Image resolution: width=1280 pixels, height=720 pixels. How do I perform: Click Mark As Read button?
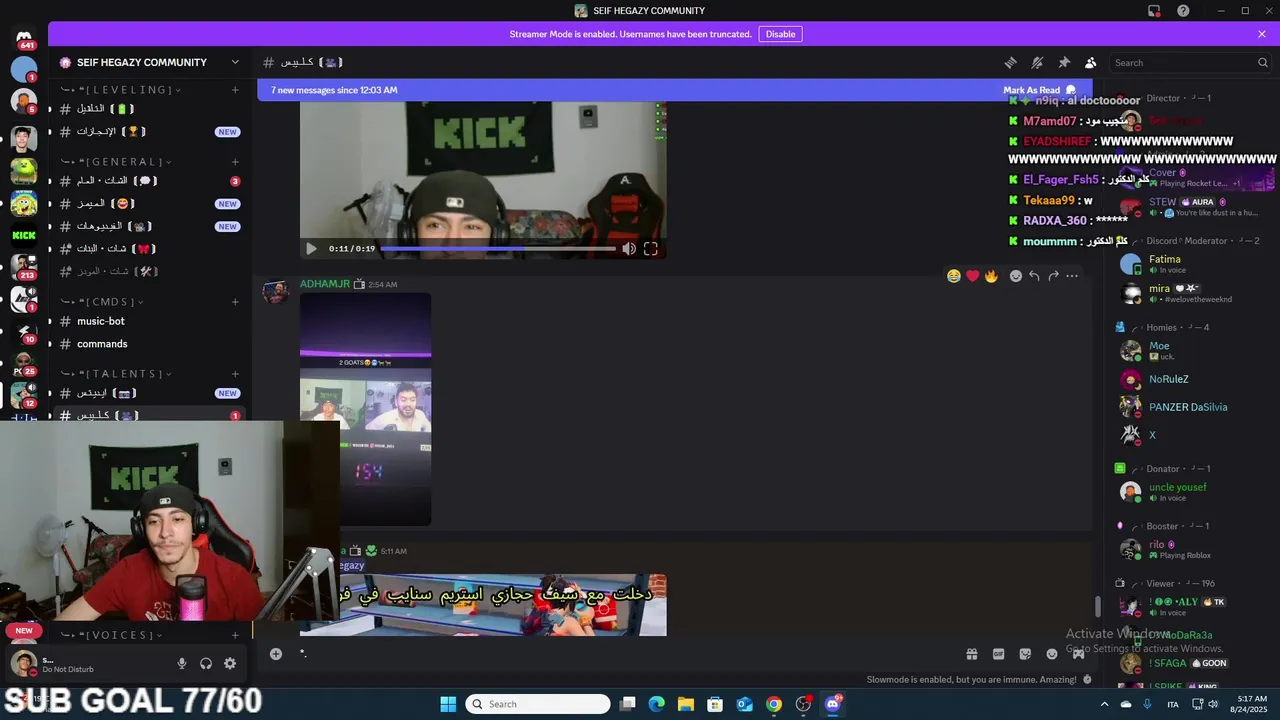click(1039, 90)
